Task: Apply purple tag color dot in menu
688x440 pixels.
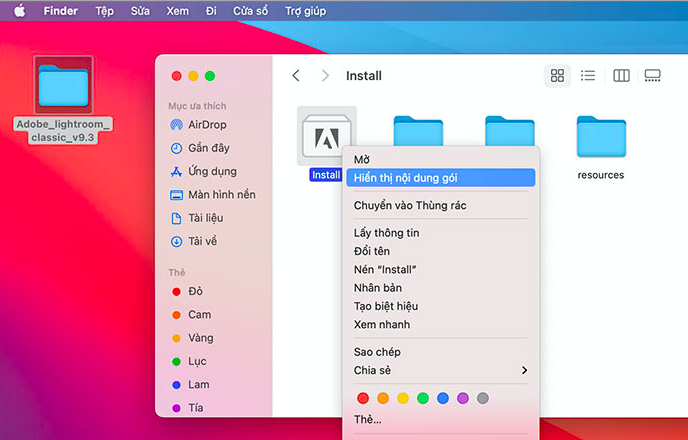Action: (x=463, y=398)
